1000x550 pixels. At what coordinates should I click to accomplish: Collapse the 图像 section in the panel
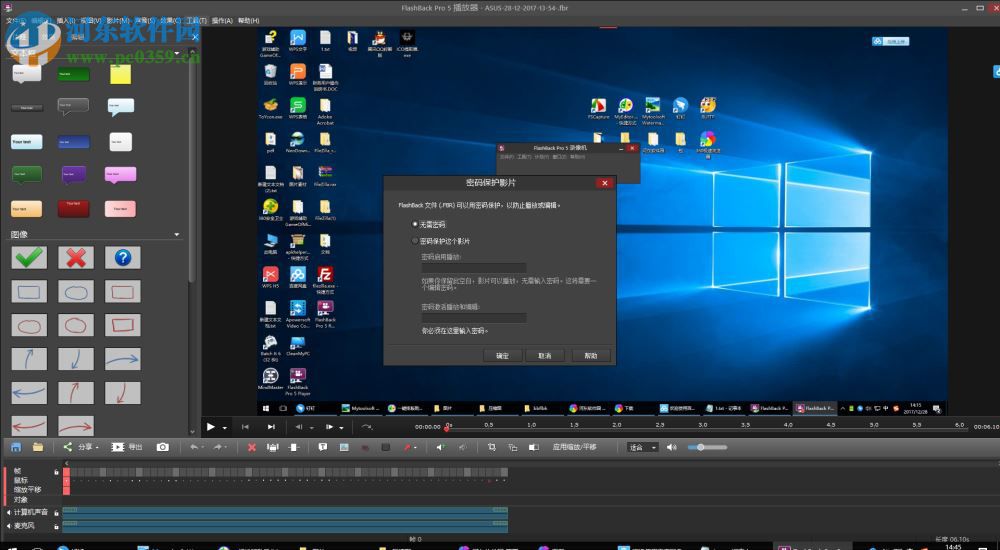(177, 235)
